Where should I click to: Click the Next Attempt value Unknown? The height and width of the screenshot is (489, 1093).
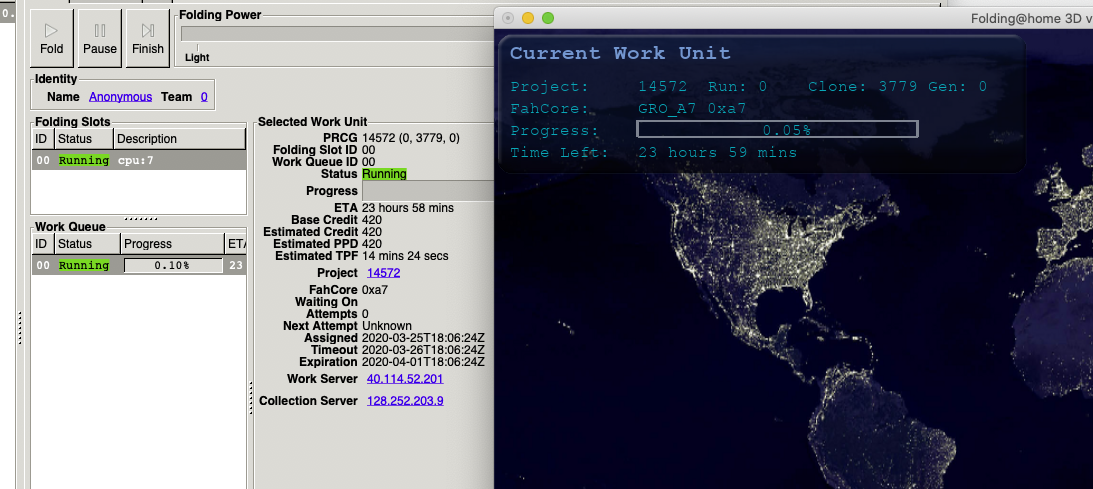click(x=387, y=326)
